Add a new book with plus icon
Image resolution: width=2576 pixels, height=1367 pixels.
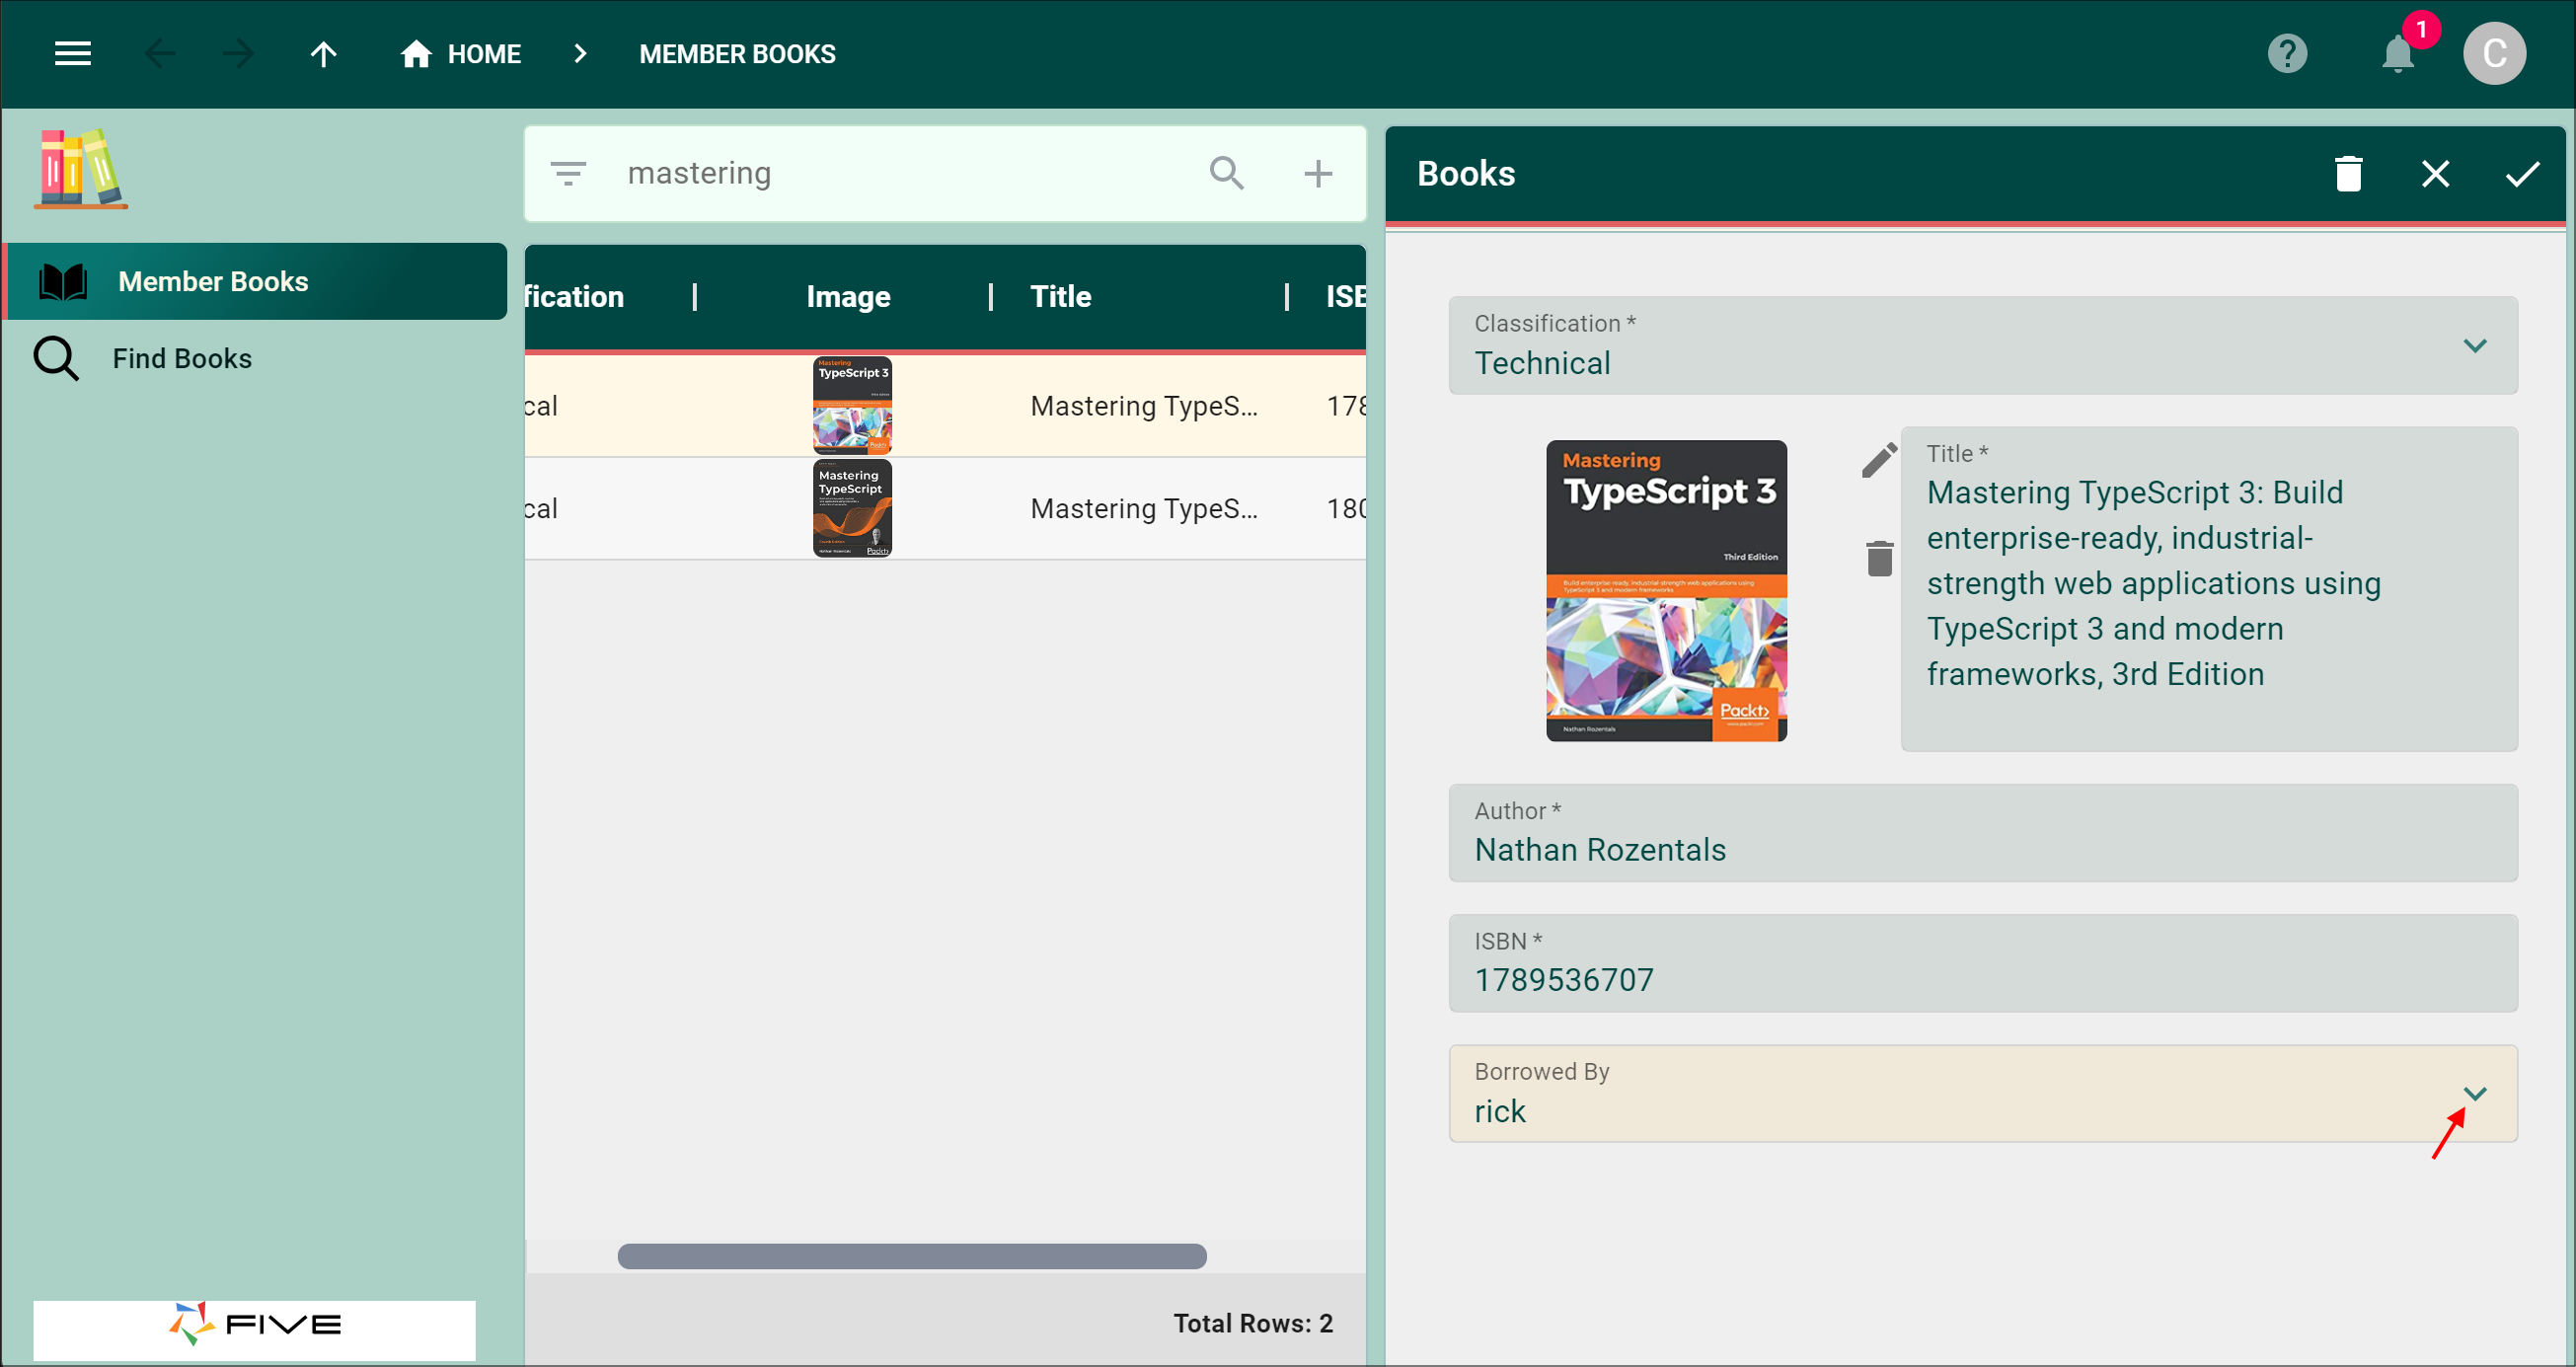(1318, 174)
